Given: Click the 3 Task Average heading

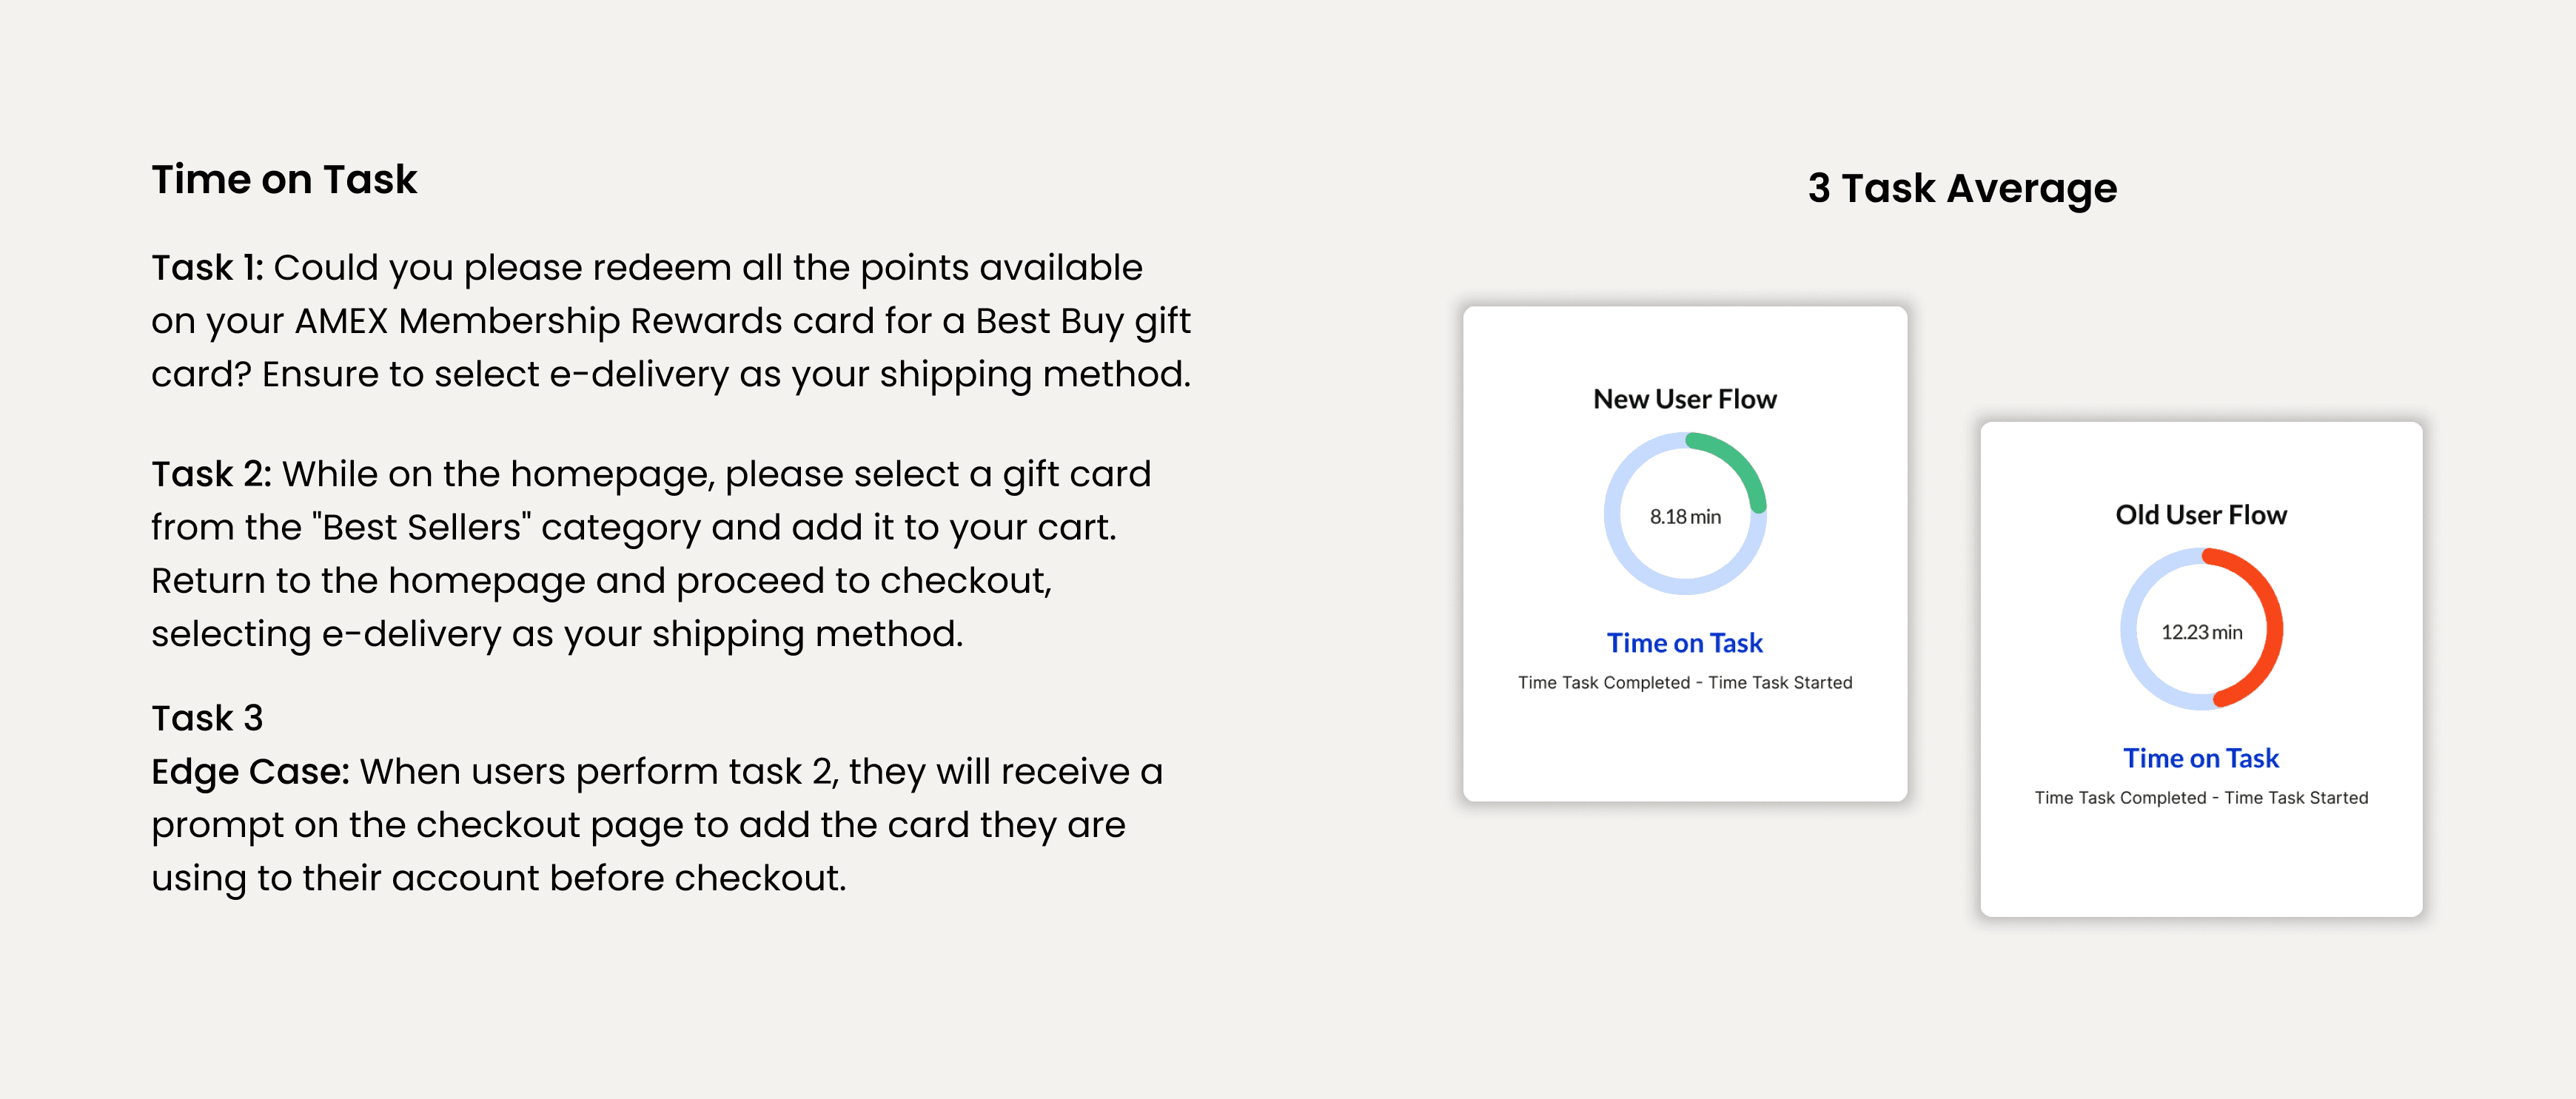Looking at the screenshot, I should pyautogui.click(x=1962, y=188).
